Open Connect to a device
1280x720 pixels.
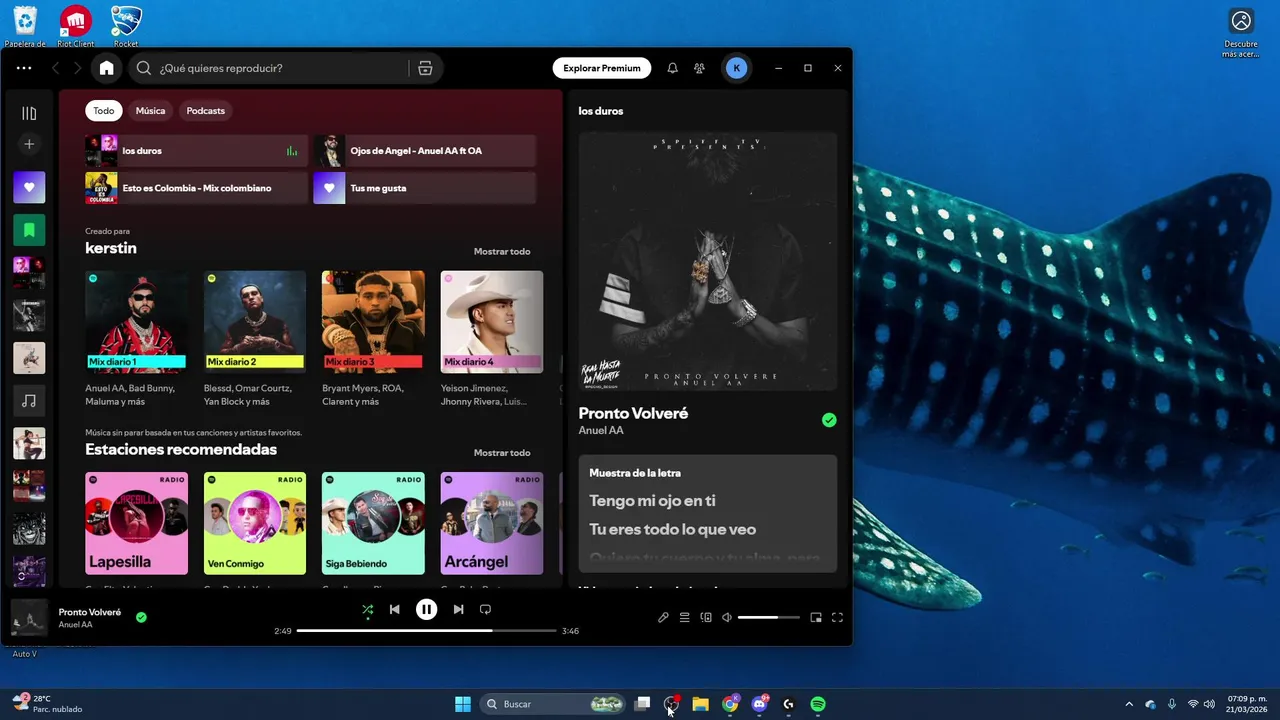(x=706, y=617)
